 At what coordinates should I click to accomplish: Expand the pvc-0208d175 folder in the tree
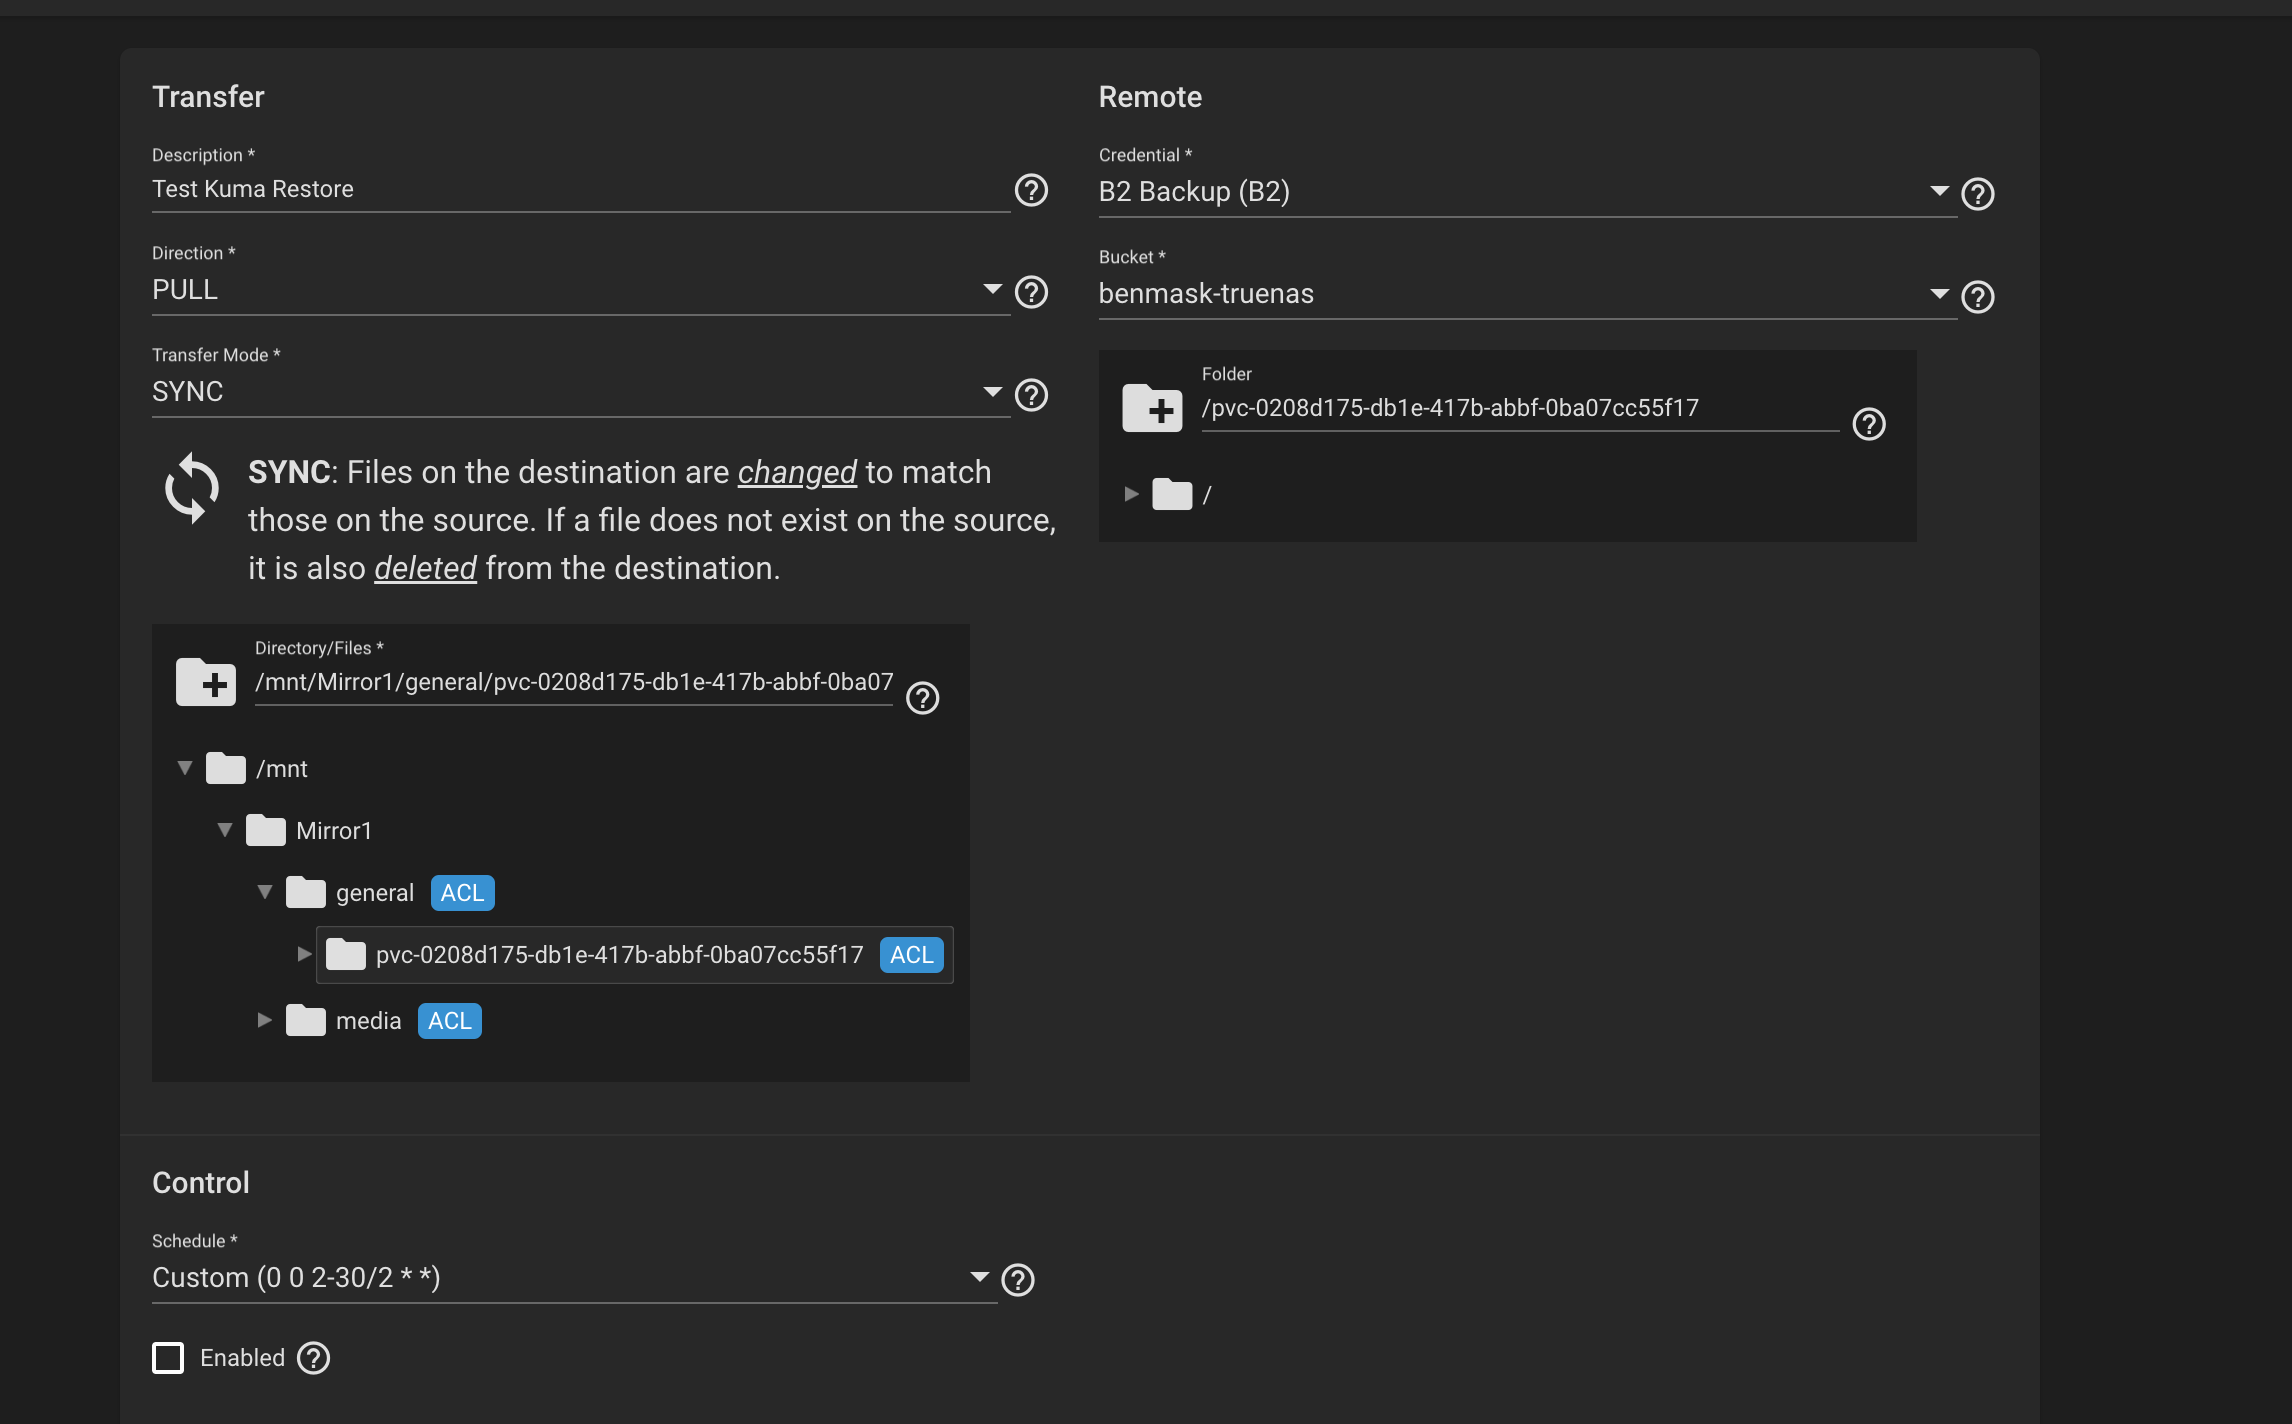click(x=303, y=954)
